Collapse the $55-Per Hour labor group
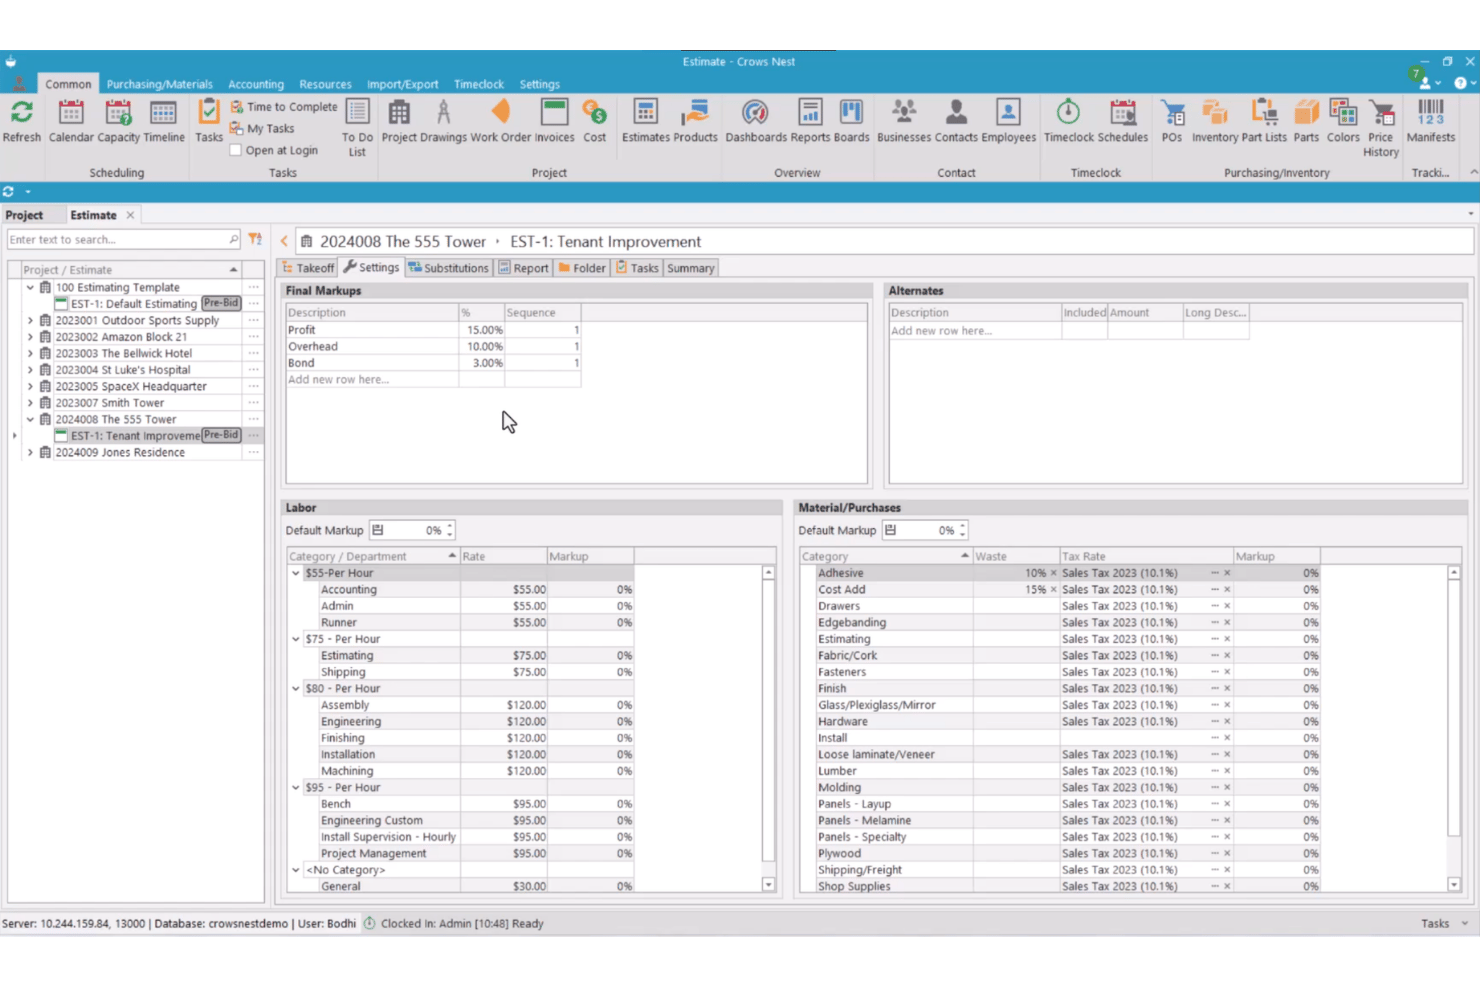 tap(296, 573)
